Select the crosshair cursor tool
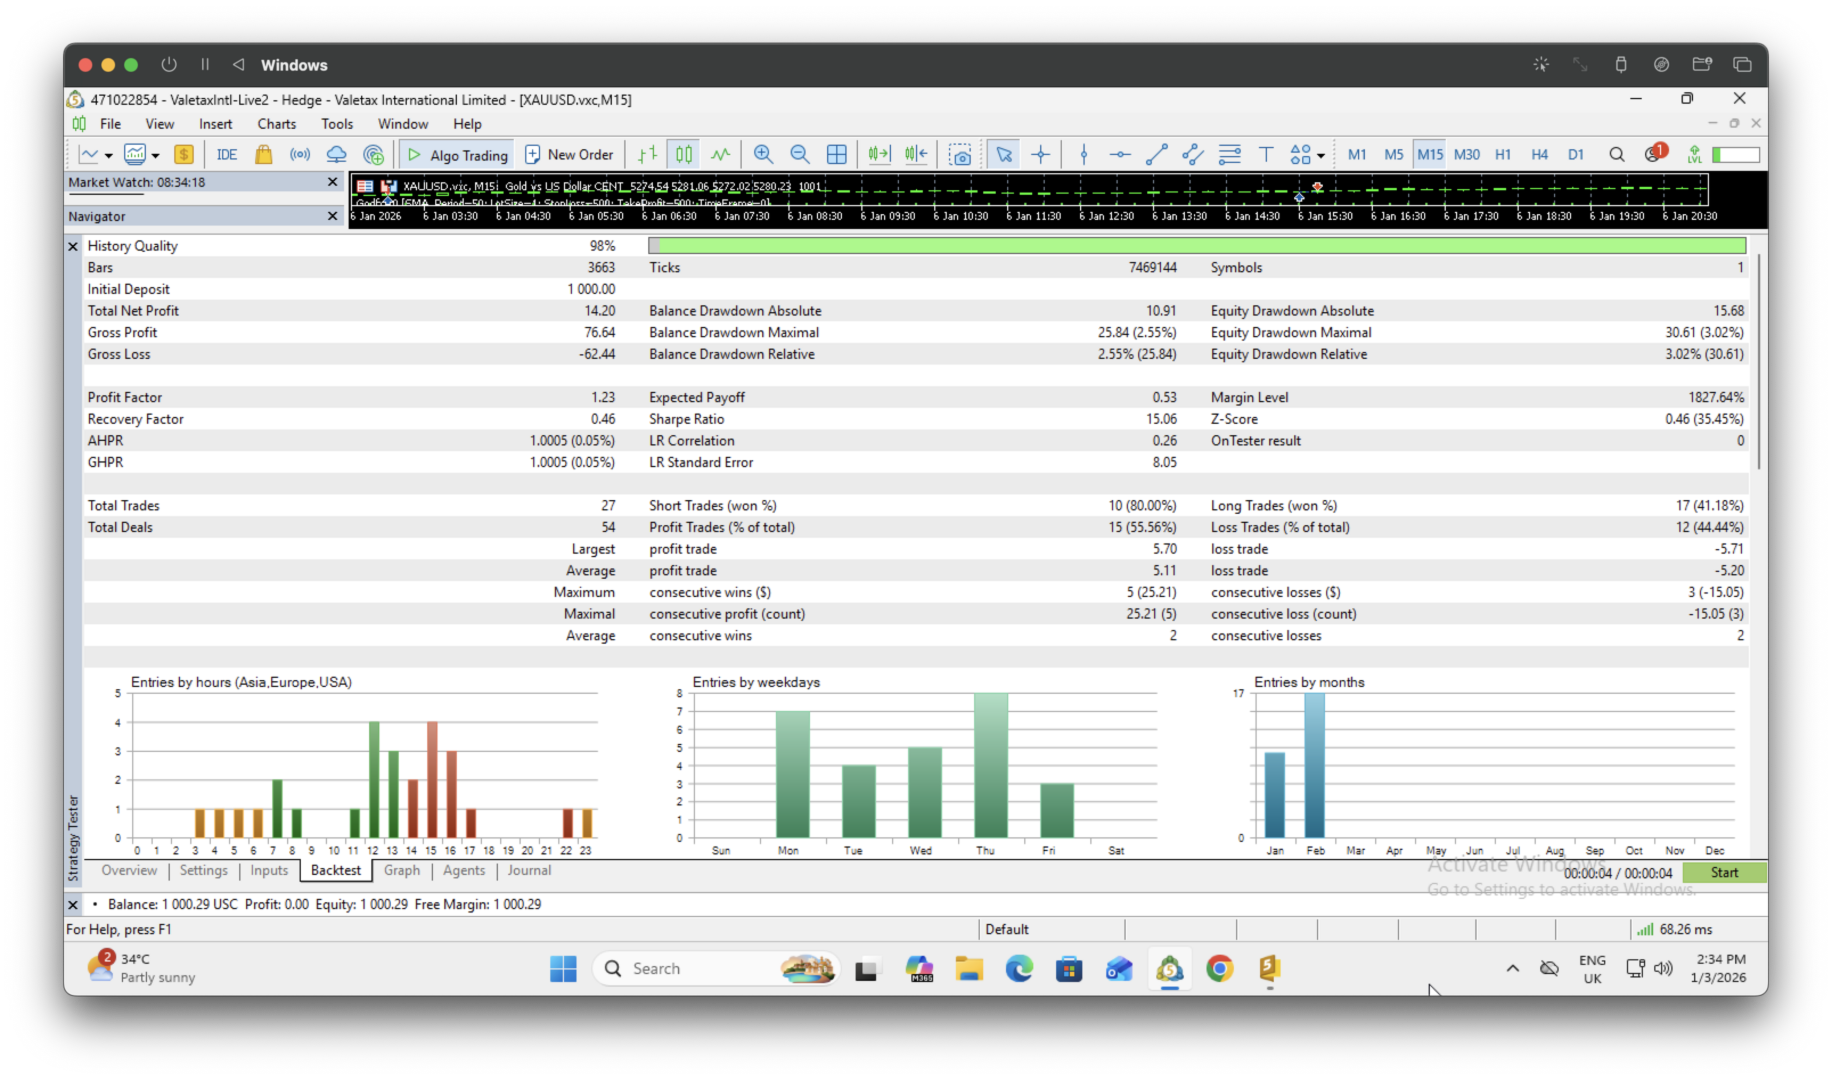The width and height of the screenshot is (1832, 1080). 1040,154
